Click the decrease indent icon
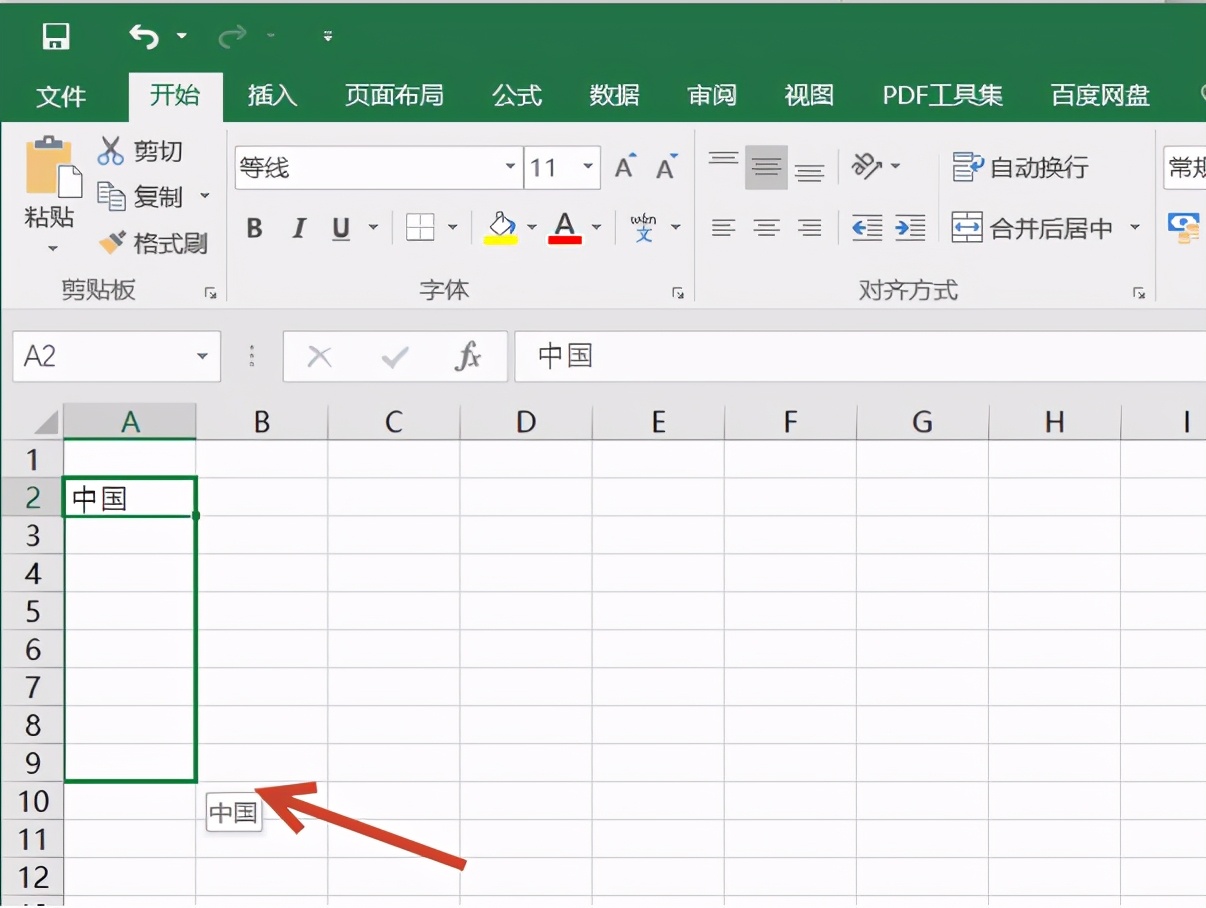The width and height of the screenshot is (1206, 908). 867,229
